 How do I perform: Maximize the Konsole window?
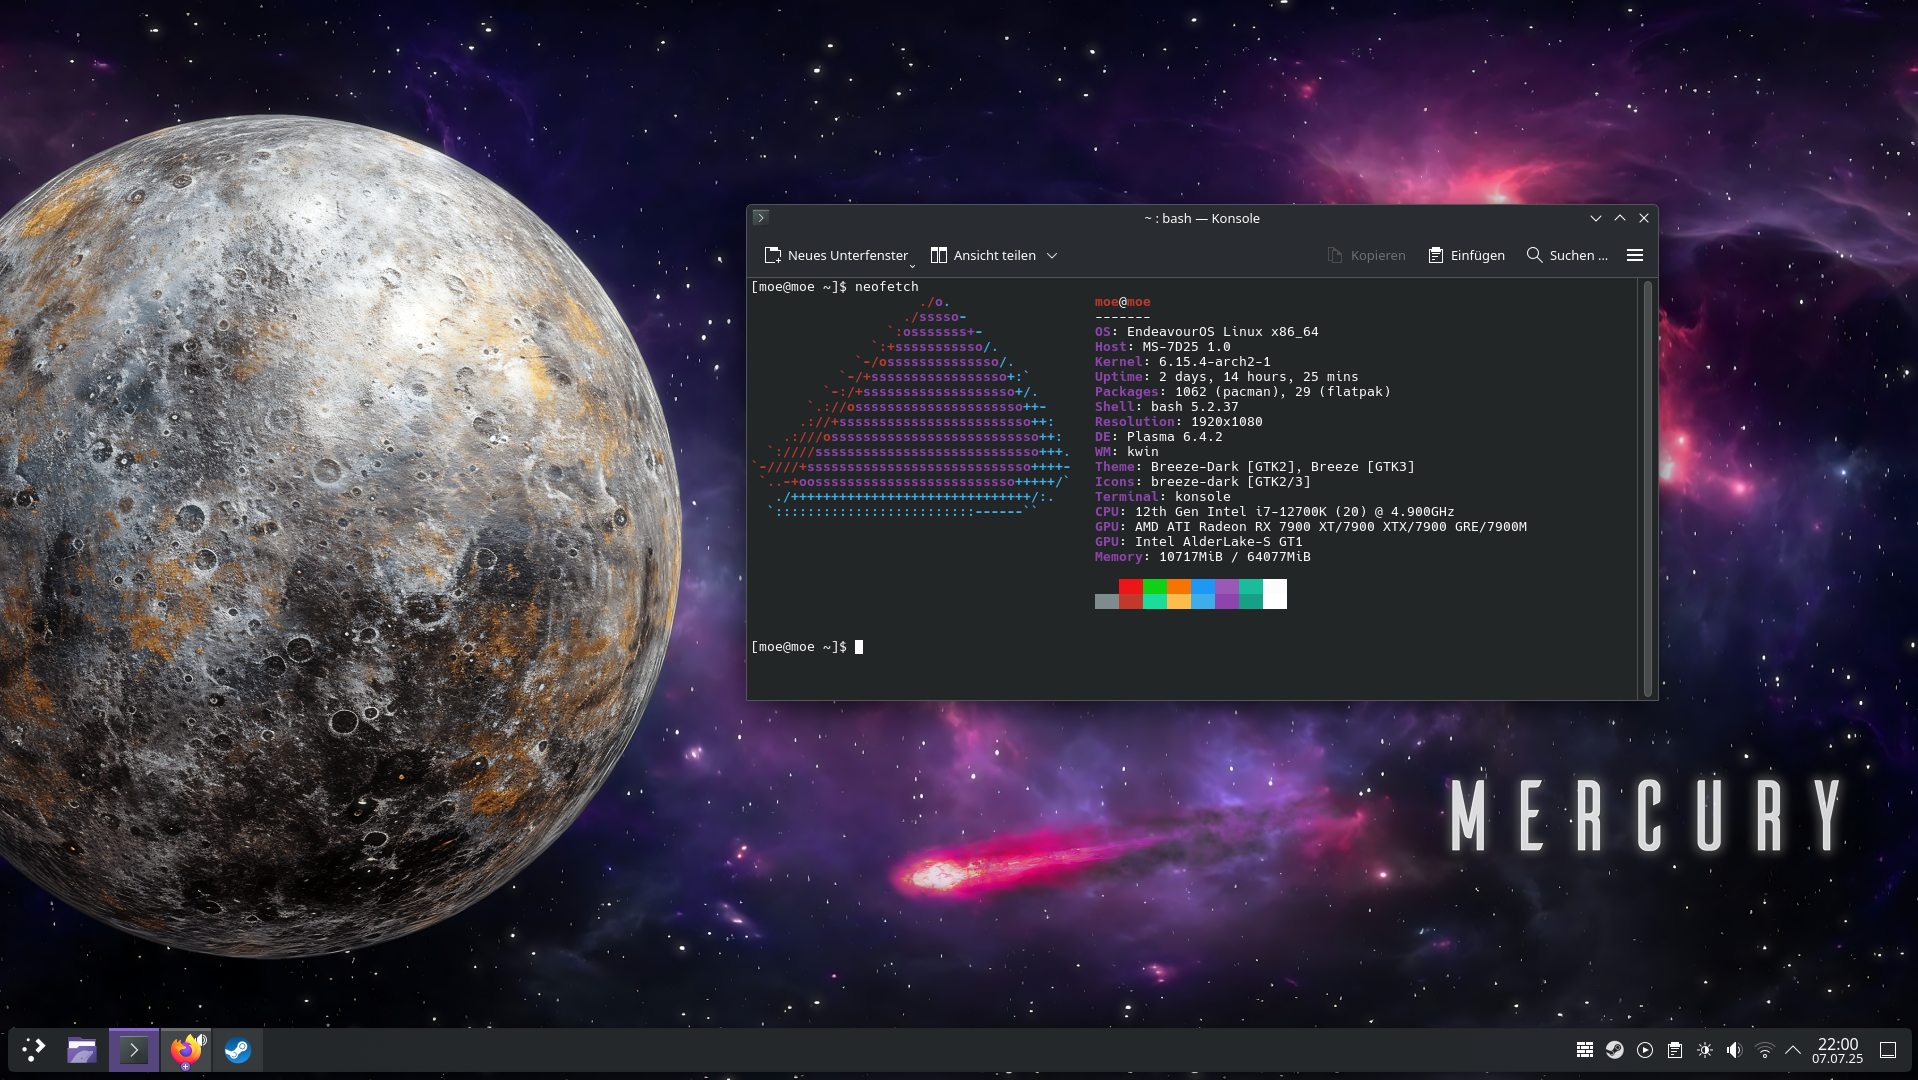(x=1620, y=218)
